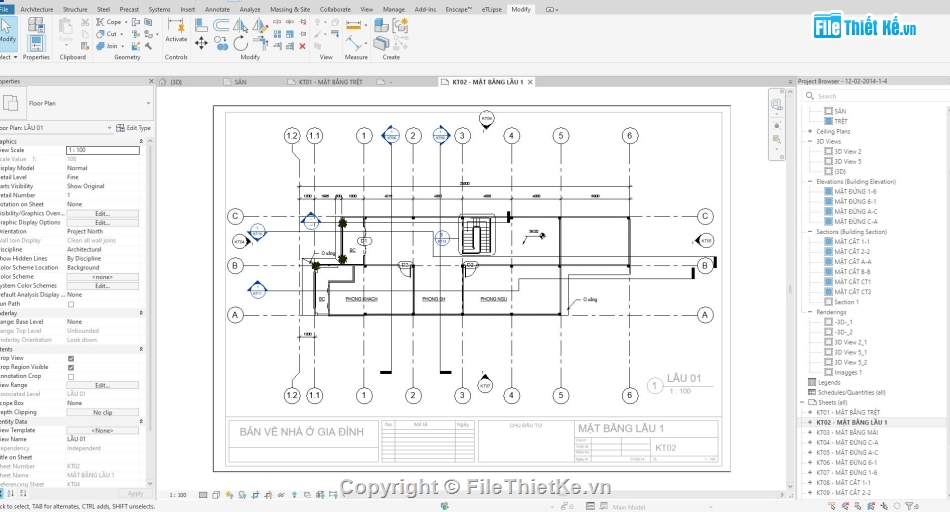950x512 pixels.
Task: Collapse the 3D Views tree node
Action: [x=810, y=141]
